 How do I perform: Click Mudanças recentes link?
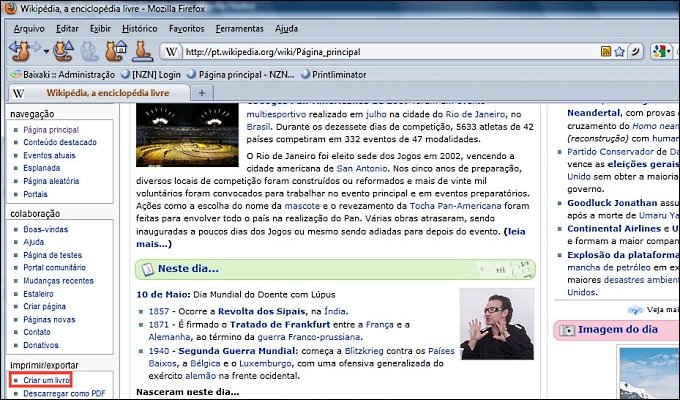[59, 281]
